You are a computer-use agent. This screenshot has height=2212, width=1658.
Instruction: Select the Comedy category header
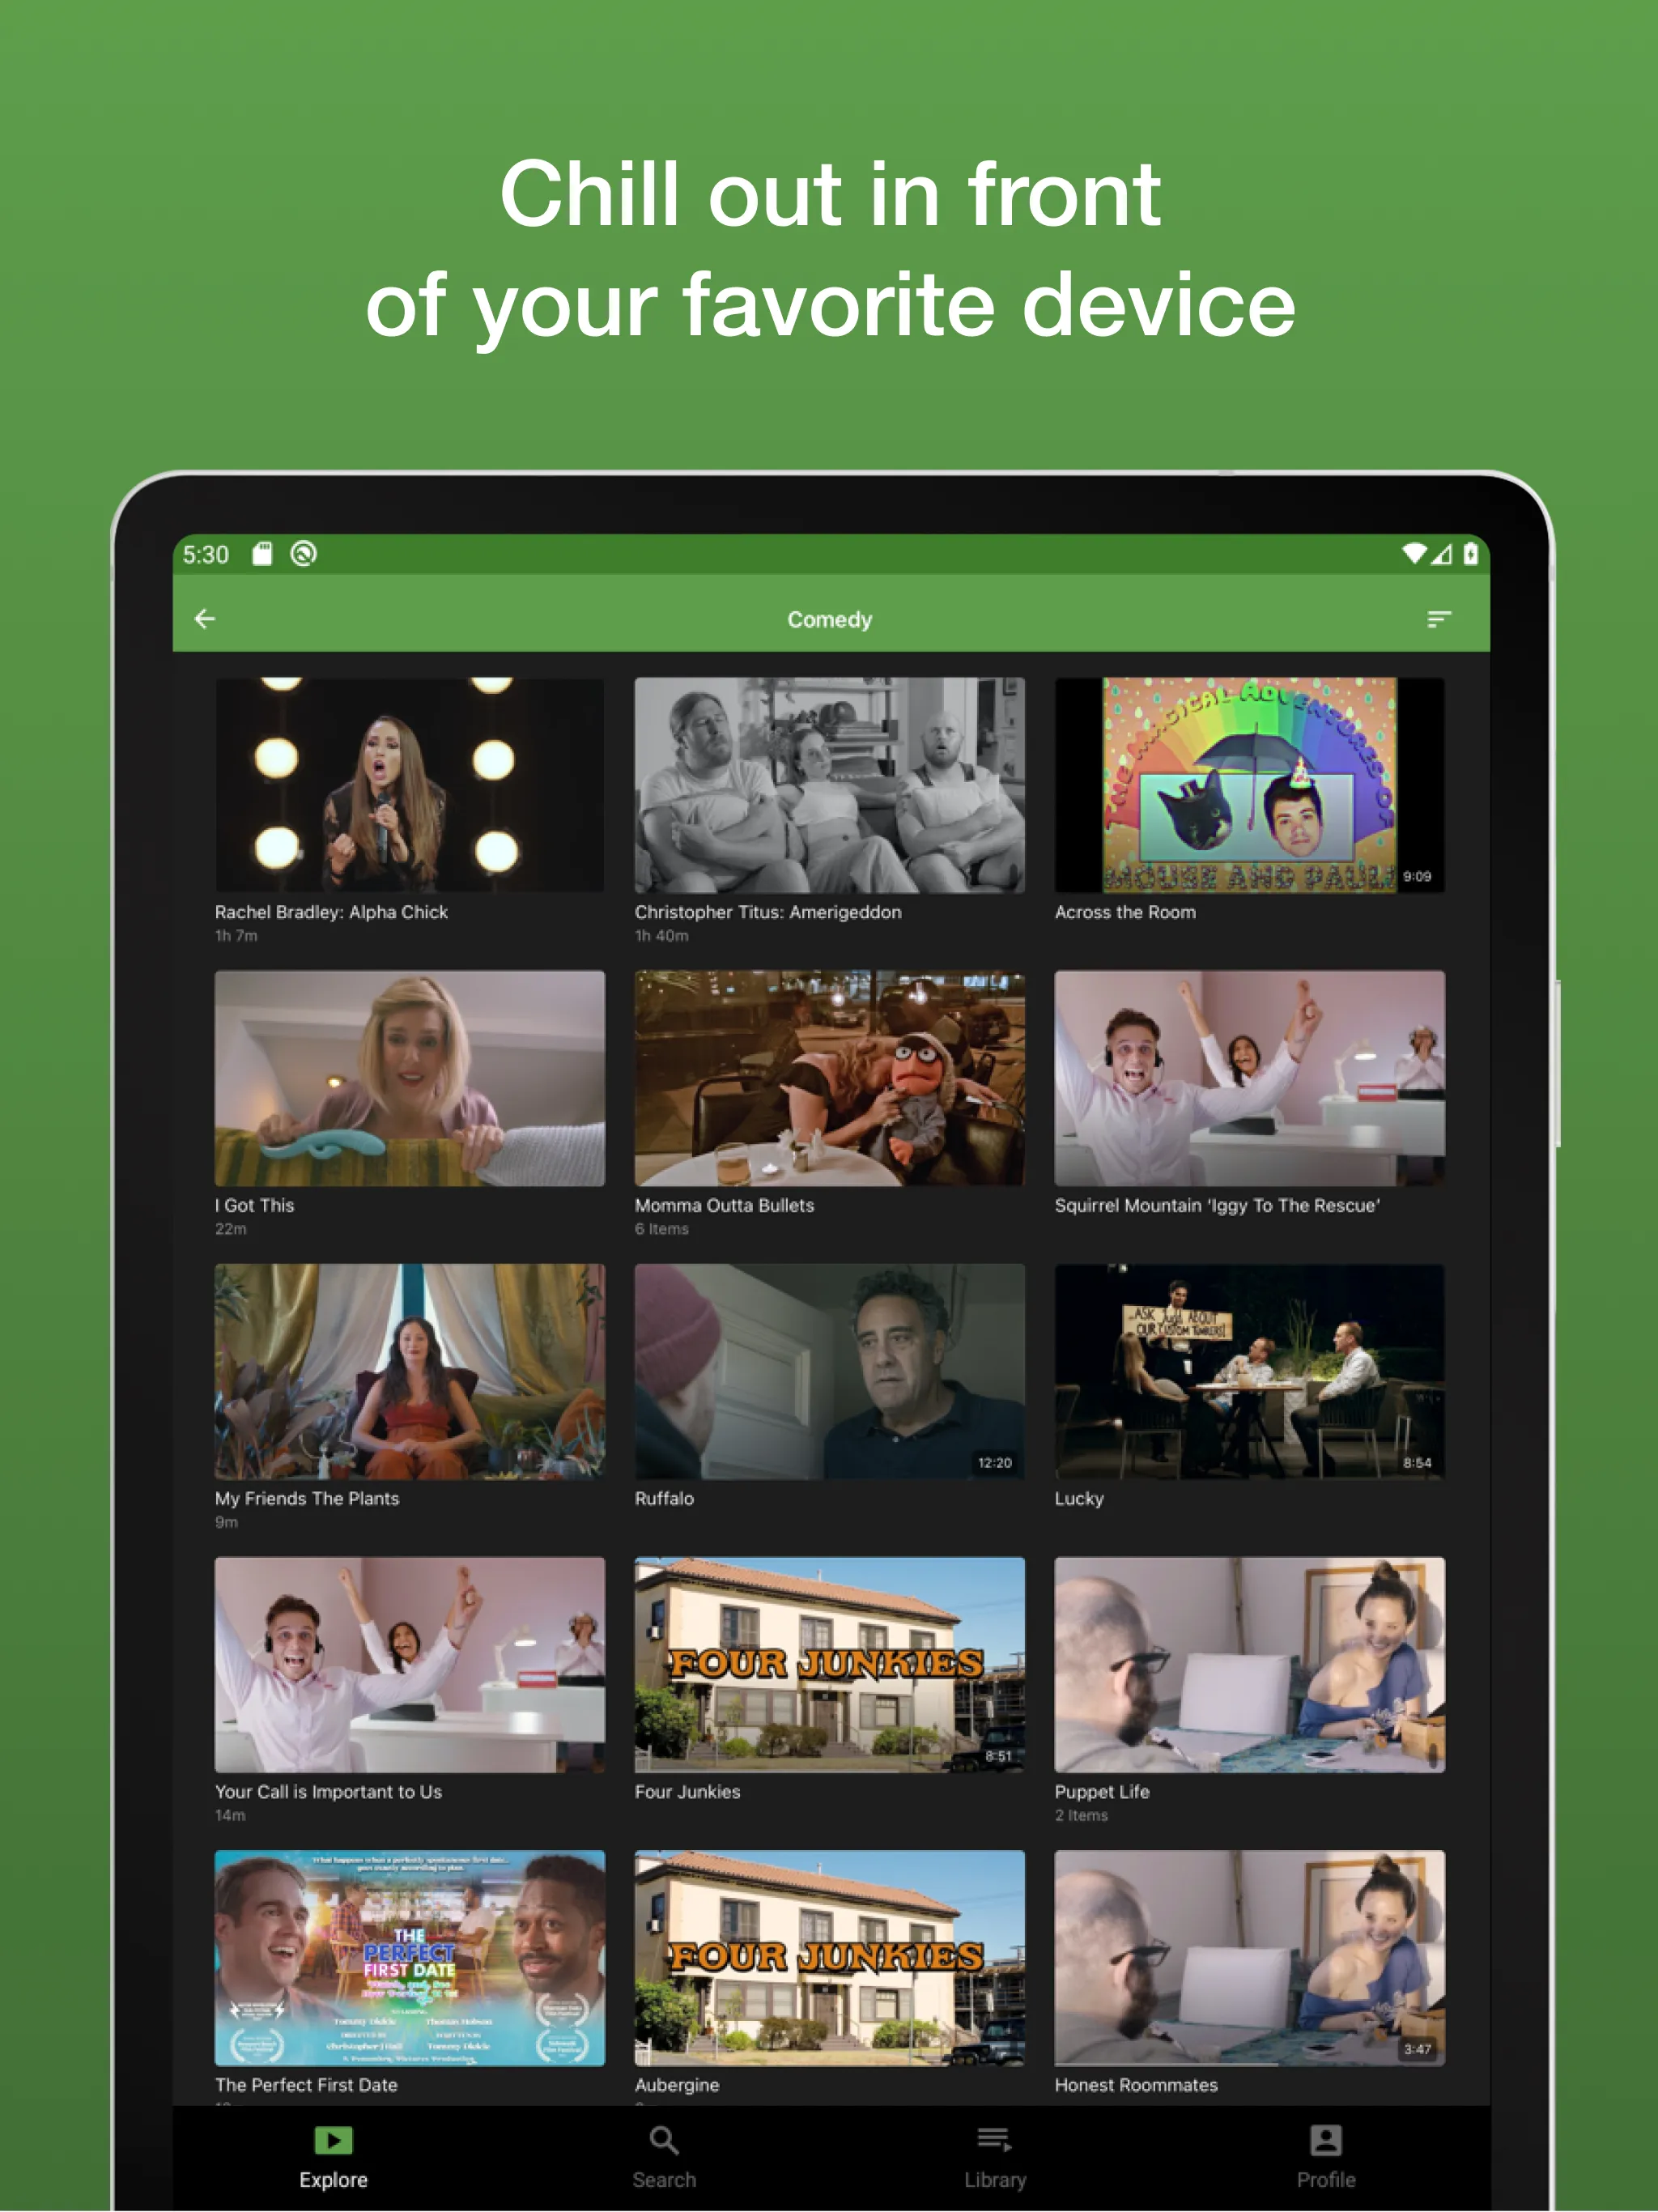829,619
